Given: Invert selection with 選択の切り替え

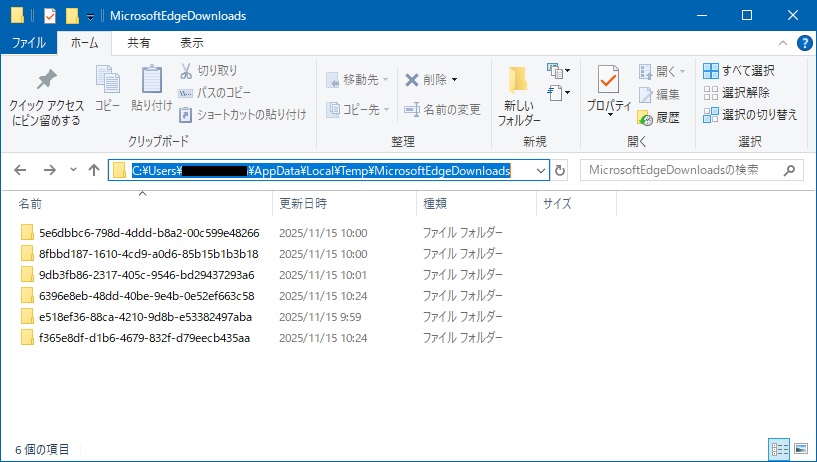Looking at the screenshot, I should (x=710, y=115).
